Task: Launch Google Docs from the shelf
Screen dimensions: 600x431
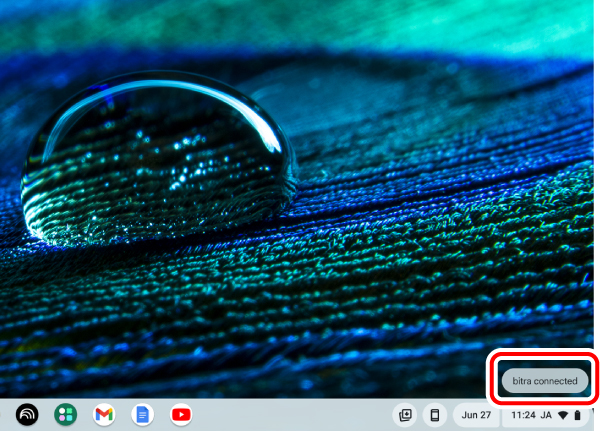Action: pyautogui.click(x=142, y=414)
